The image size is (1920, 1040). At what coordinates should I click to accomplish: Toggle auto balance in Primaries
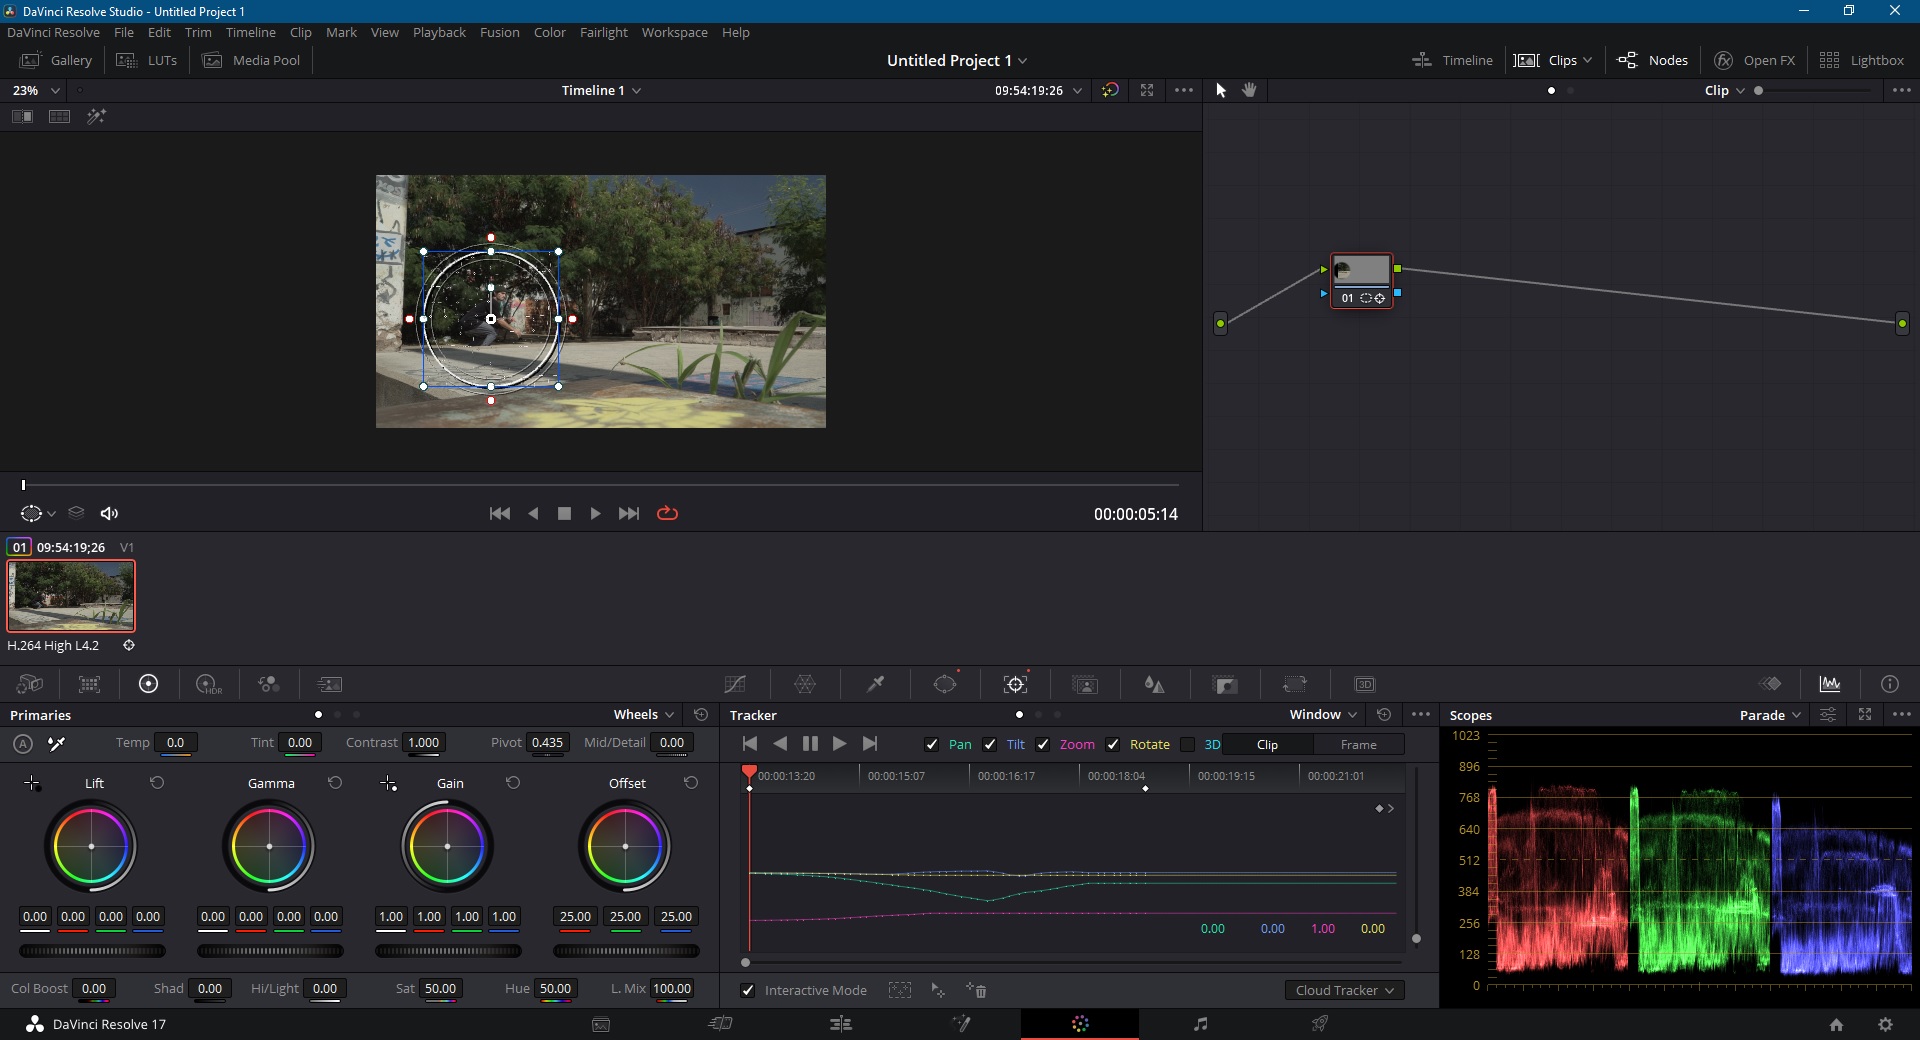(23, 743)
